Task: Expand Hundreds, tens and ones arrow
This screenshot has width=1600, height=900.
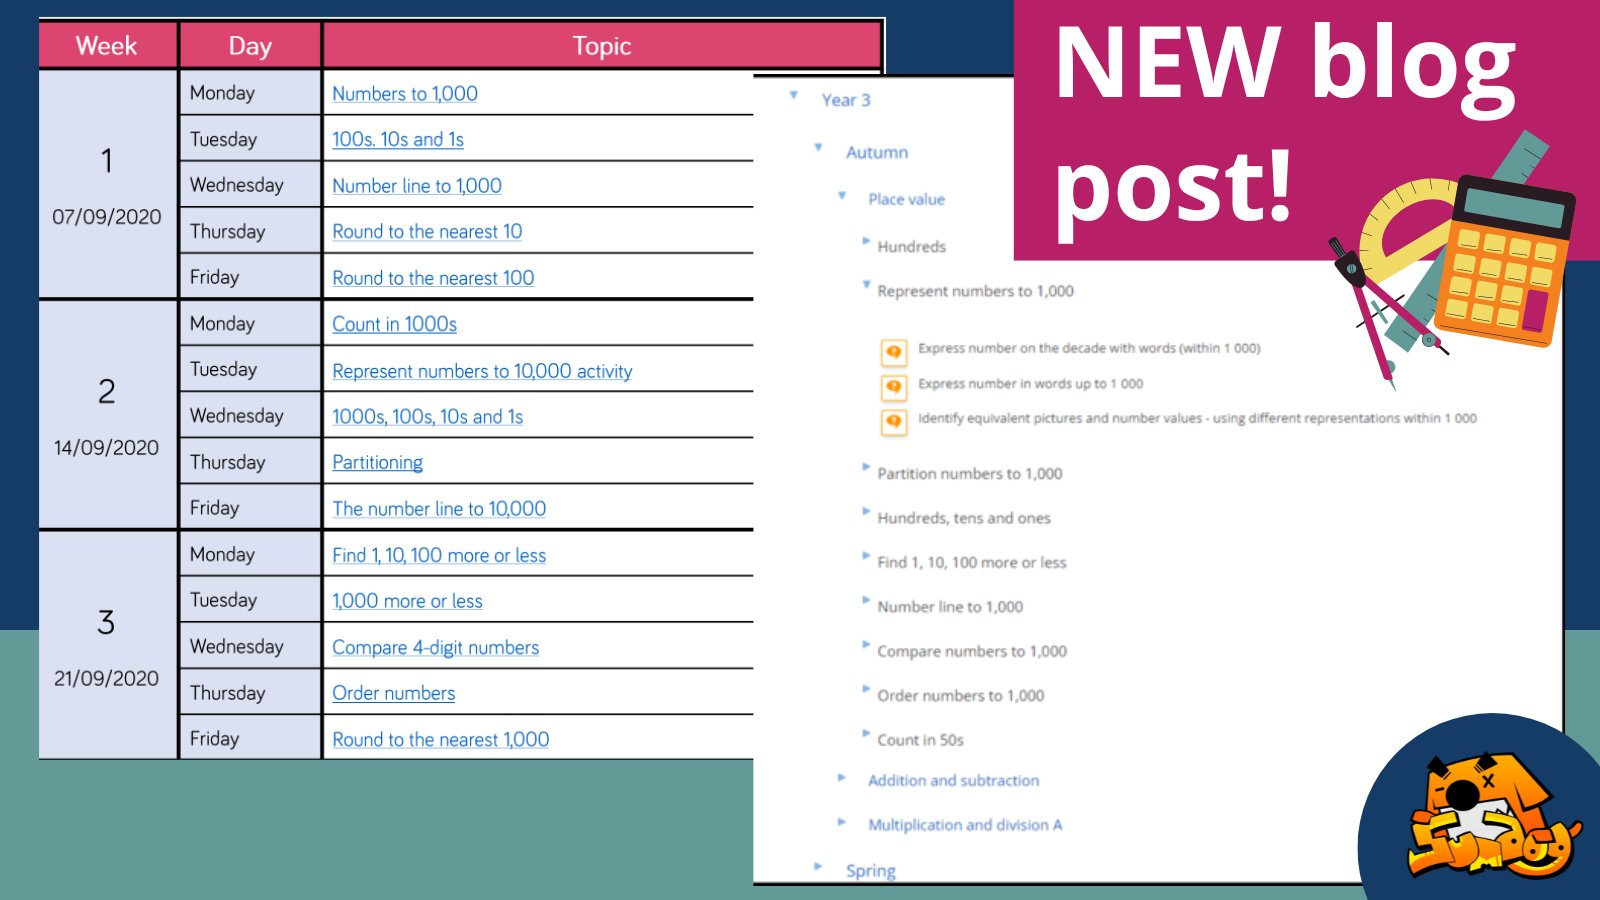Action: coord(866,512)
